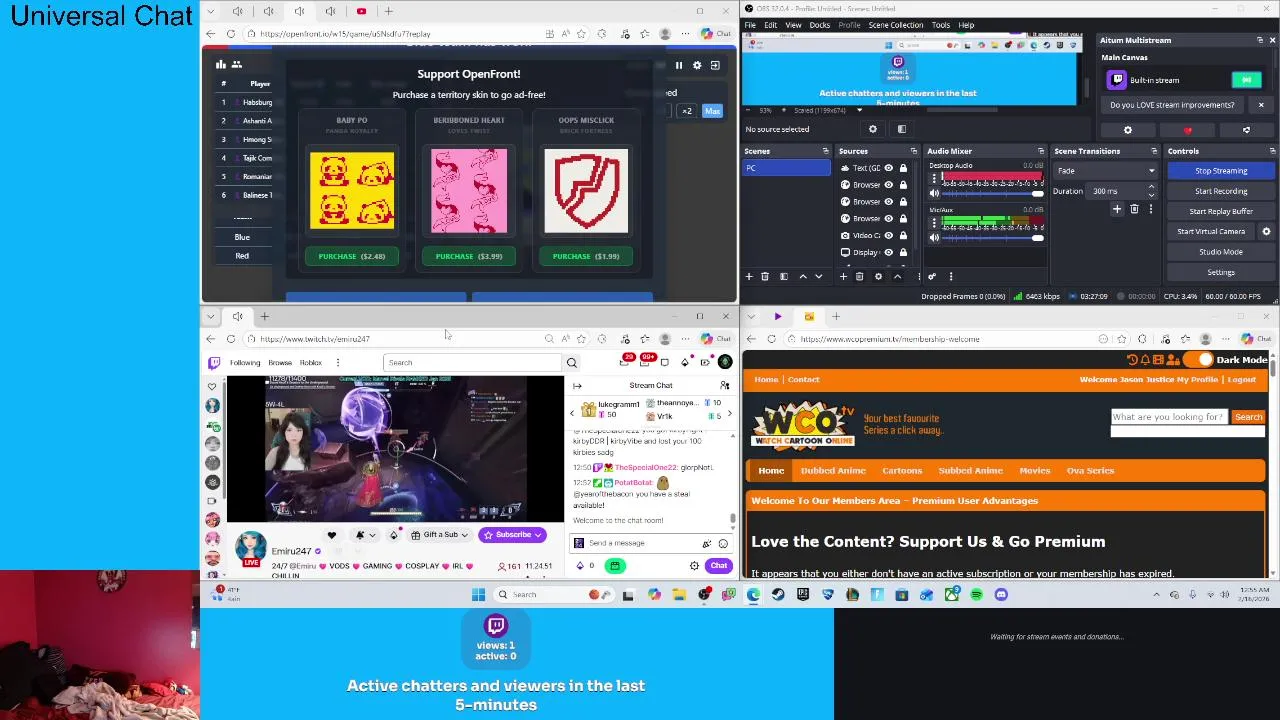Viewport: 1280px width, 720px height.
Task: Click Start Recording in OBS
Action: pos(1221,191)
